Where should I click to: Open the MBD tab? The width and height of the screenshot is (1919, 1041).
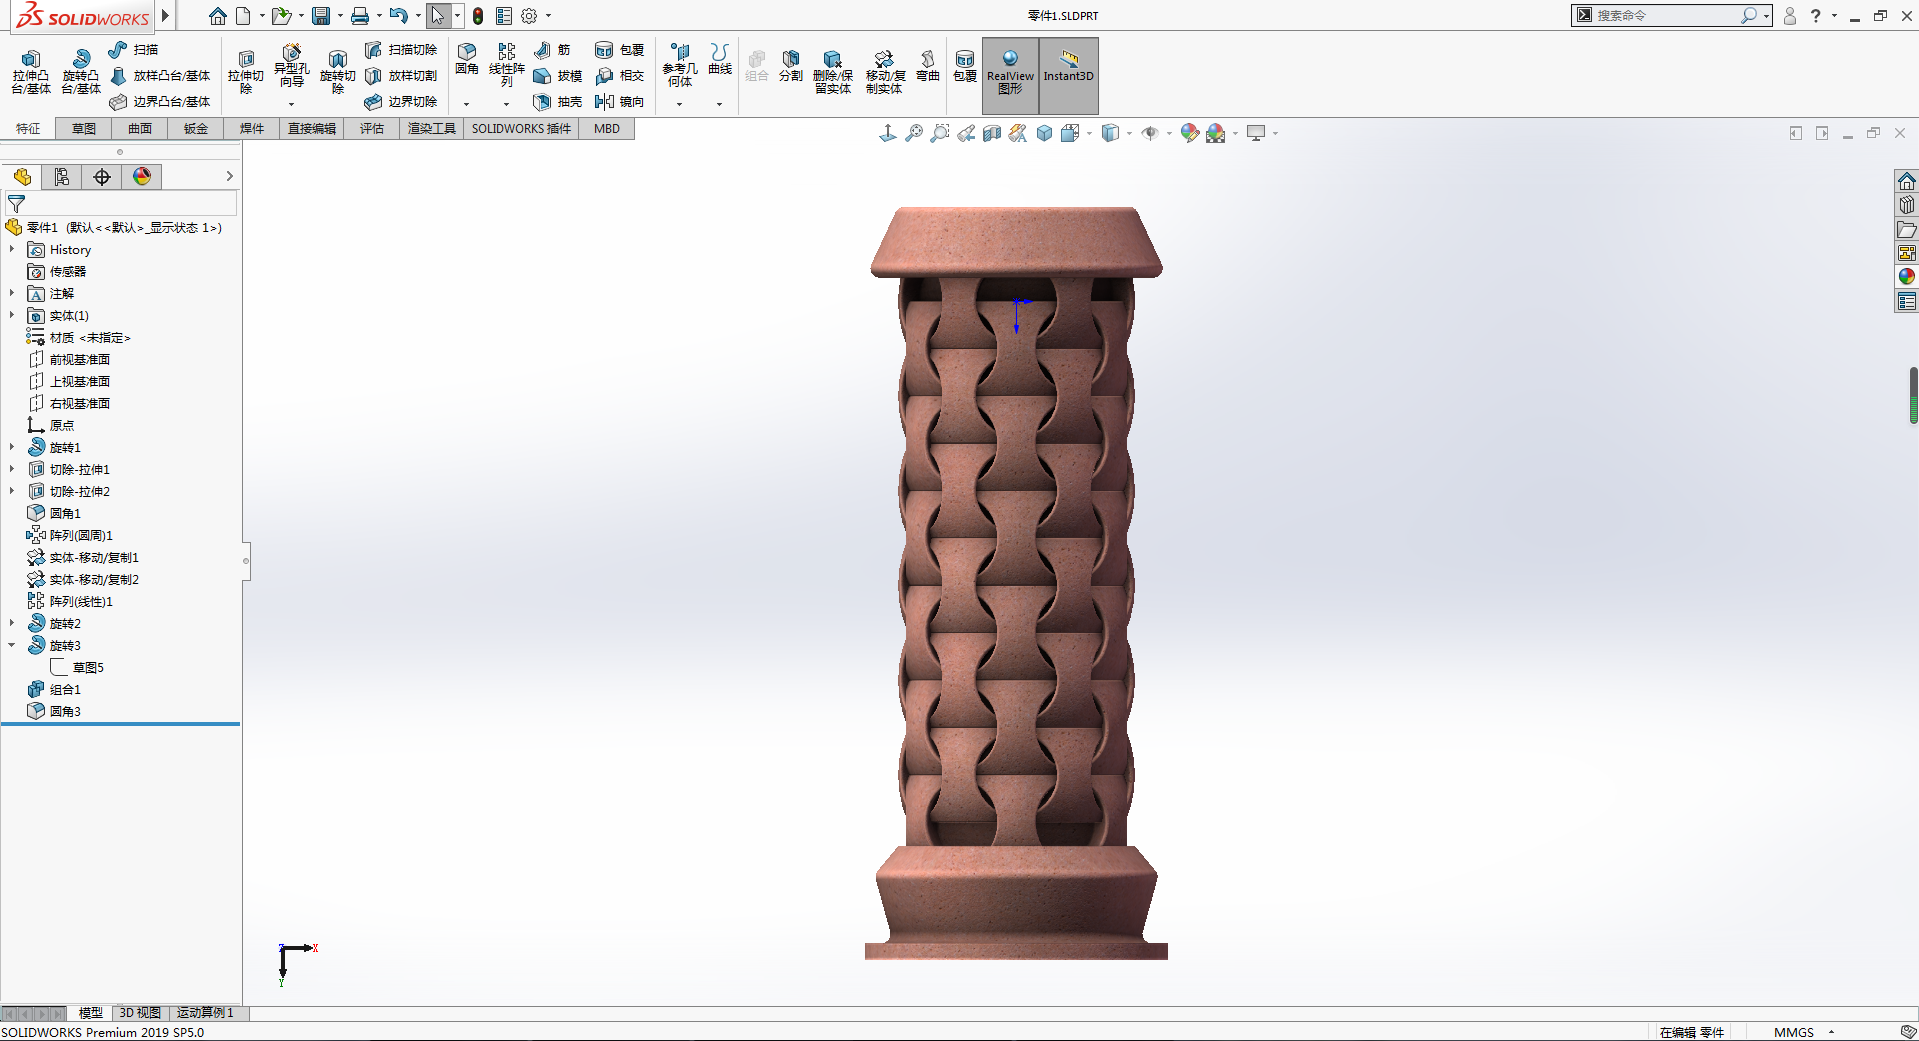pos(607,128)
